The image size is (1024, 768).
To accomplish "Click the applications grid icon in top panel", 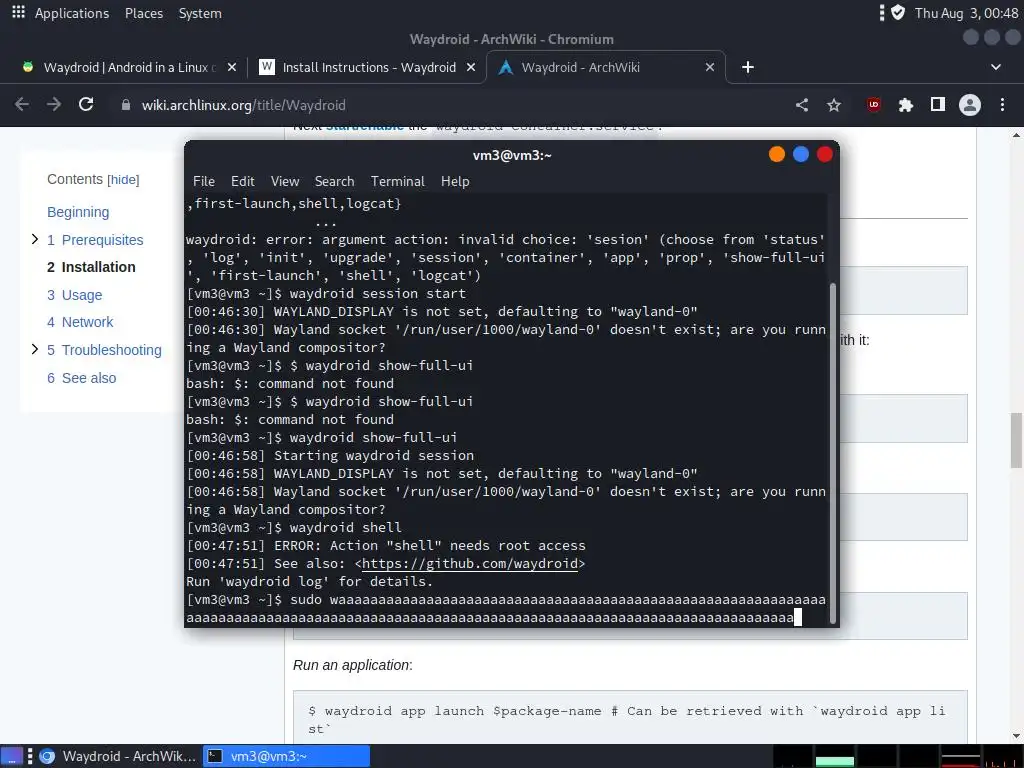I will tap(18, 12).
